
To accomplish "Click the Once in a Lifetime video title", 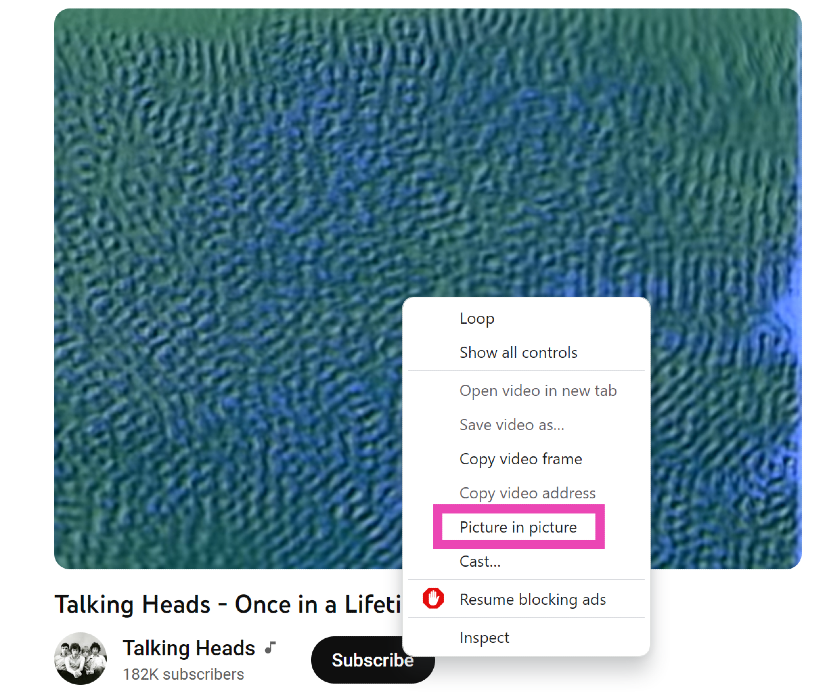I will (228, 604).
